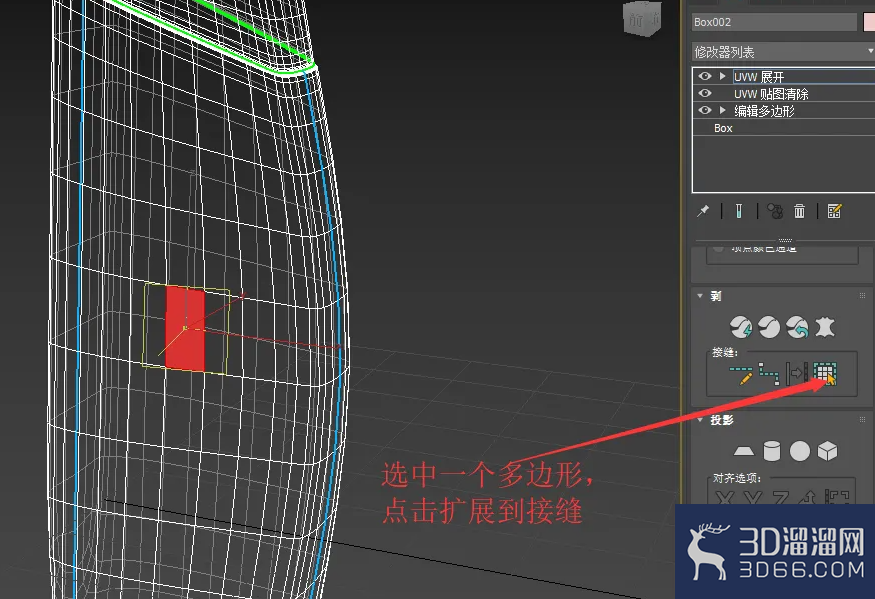Toggle eye icon for UVW 展开 modifier
875x599 pixels.
coord(705,76)
